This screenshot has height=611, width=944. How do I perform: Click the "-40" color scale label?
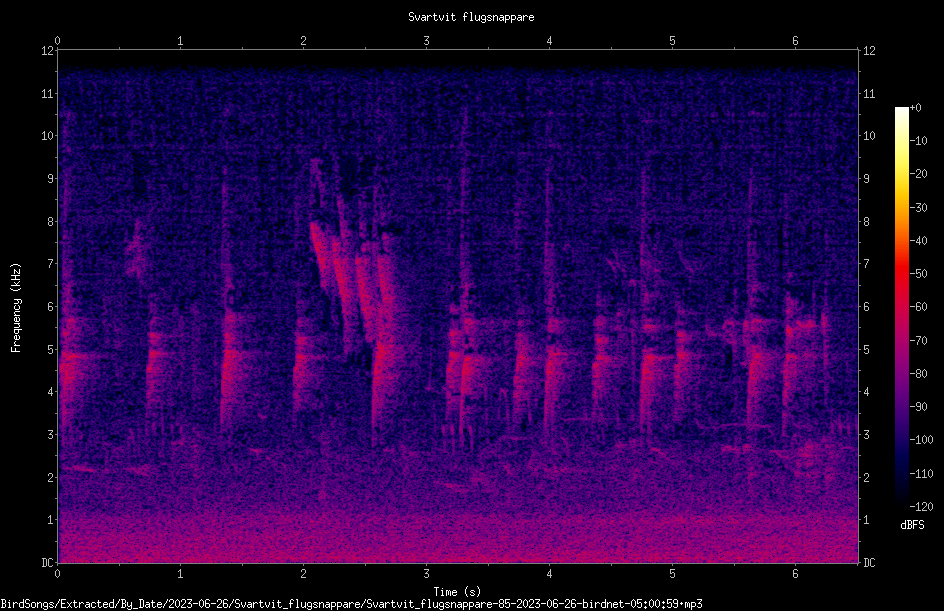click(919, 241)
